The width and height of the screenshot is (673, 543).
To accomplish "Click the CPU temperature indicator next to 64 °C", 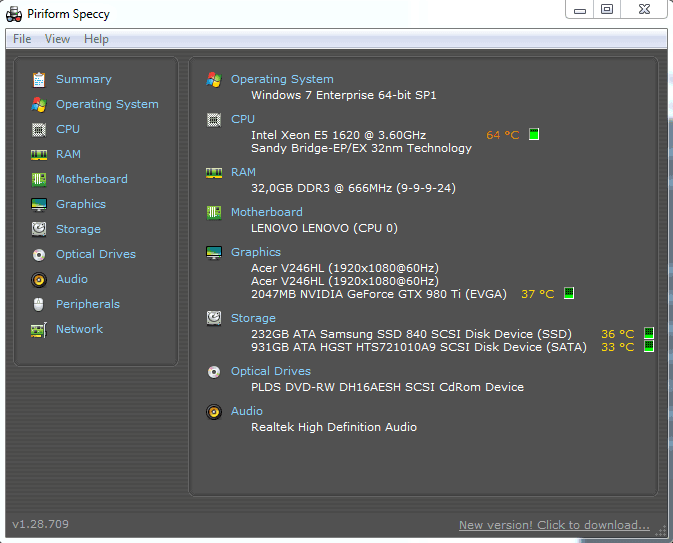I will click(534, 135).
